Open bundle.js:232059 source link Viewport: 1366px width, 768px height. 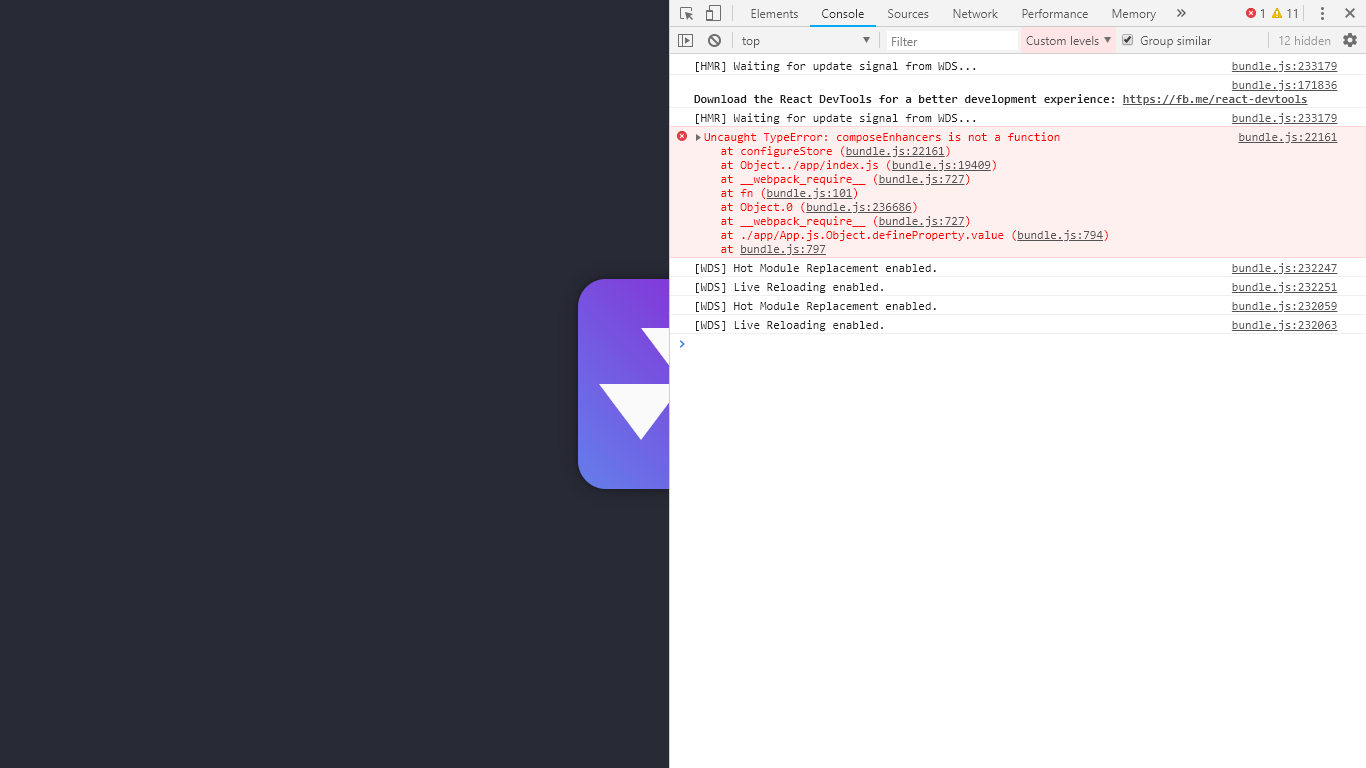point(1284,306)
